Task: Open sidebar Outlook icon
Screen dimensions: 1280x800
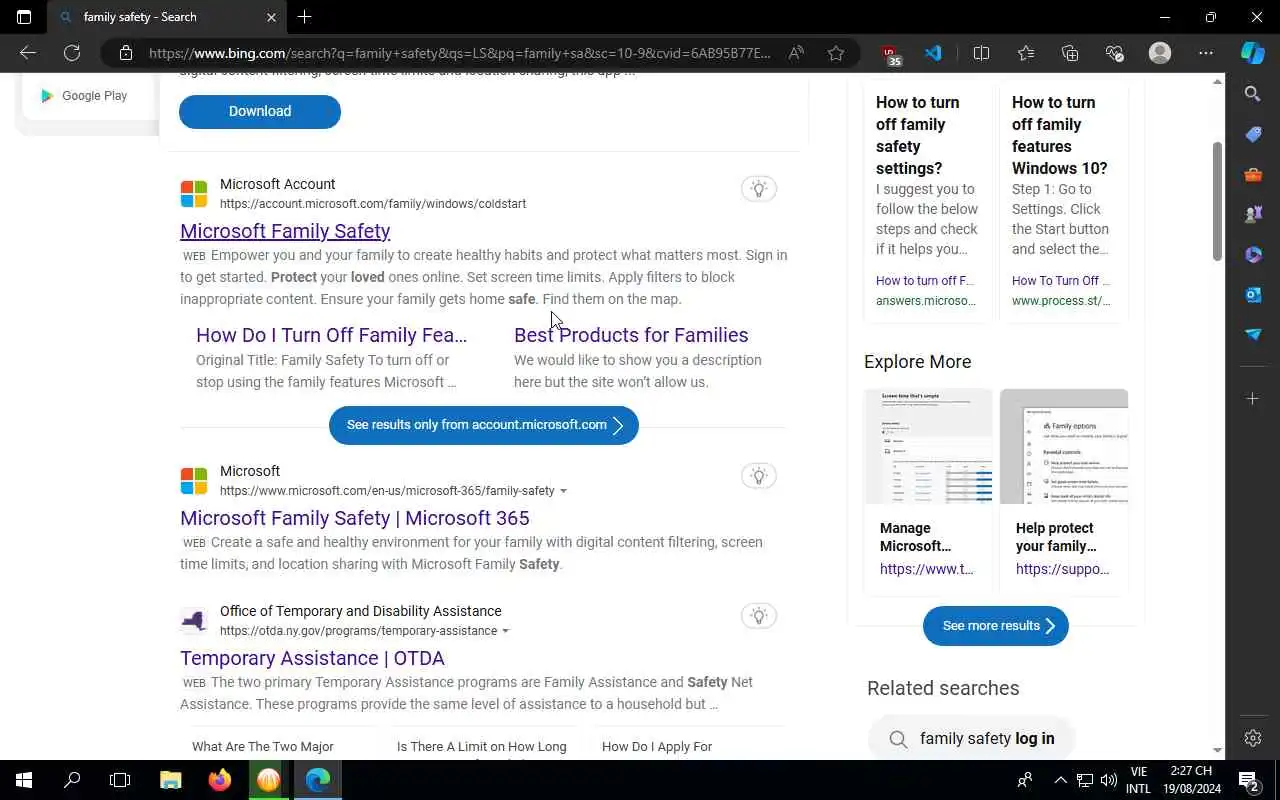Action: pyautogui.click(x=1253, y=295)
